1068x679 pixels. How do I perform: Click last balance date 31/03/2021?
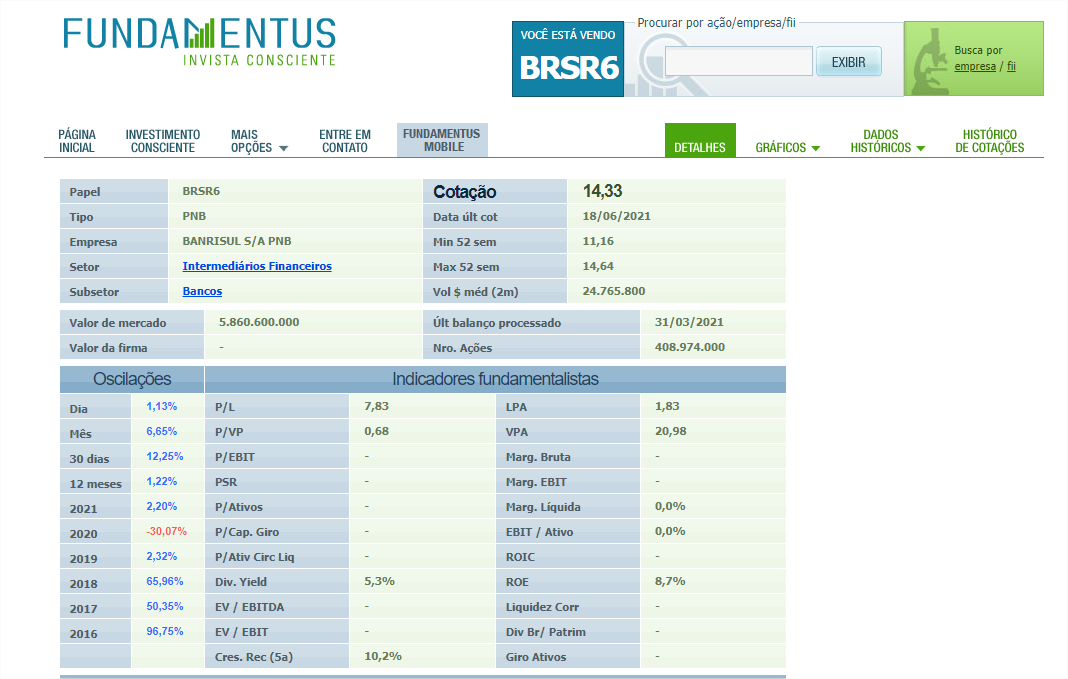(x=689, y=322)
